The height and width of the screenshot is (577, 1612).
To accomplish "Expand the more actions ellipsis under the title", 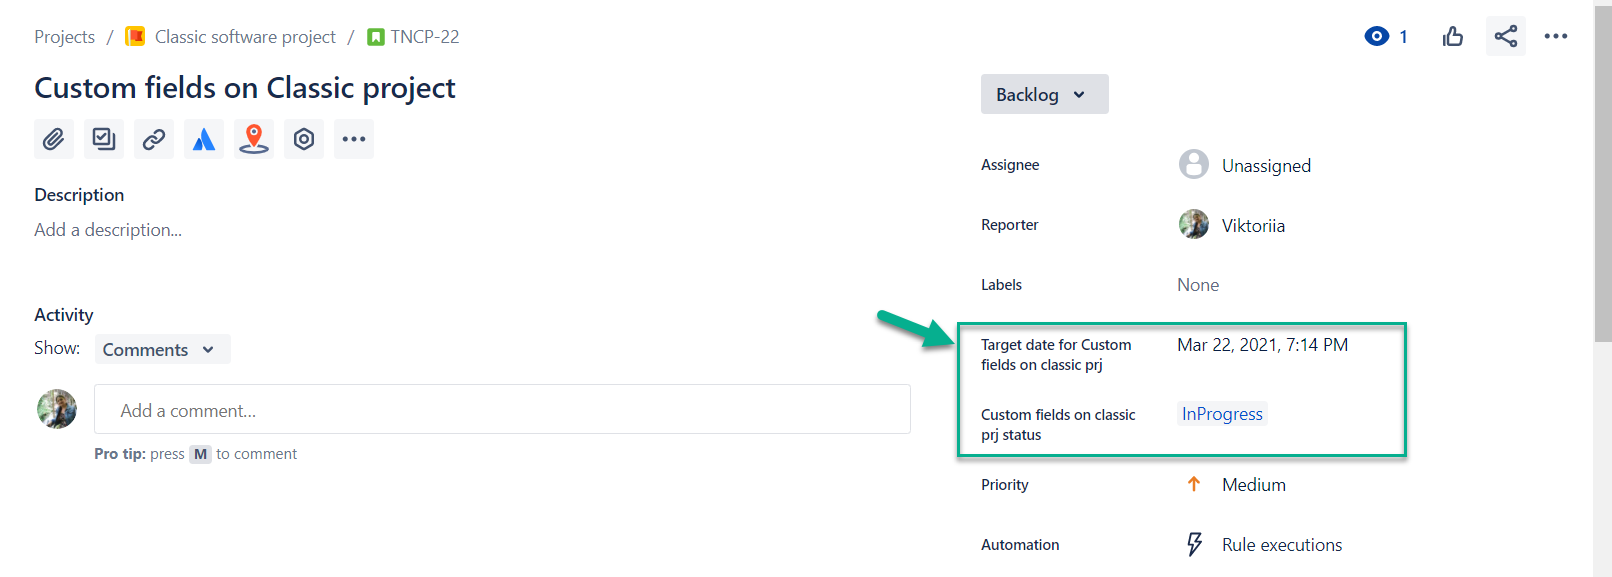I will click(x=354, y=139).
